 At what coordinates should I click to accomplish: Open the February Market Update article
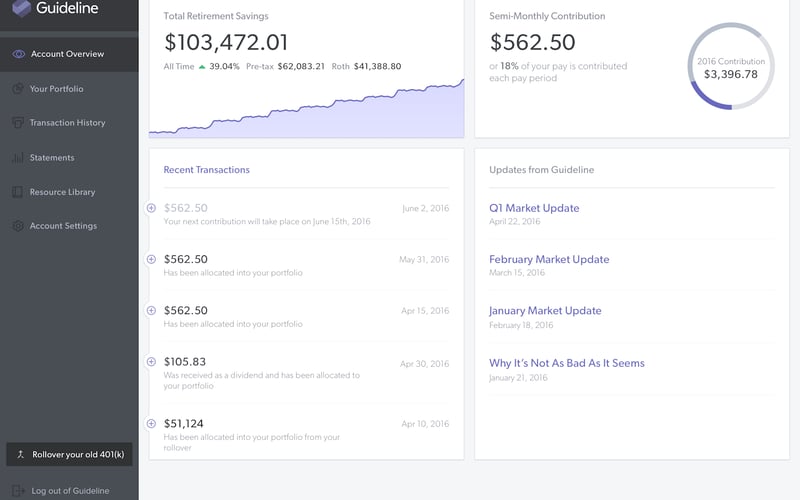pos(549,259)
